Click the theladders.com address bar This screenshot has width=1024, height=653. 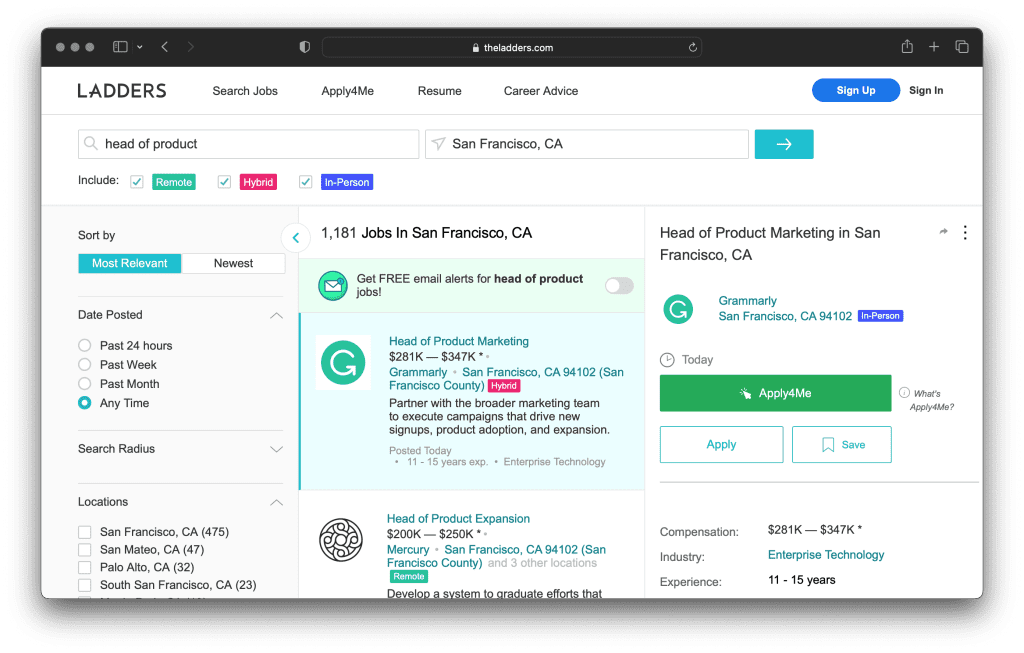512,48
